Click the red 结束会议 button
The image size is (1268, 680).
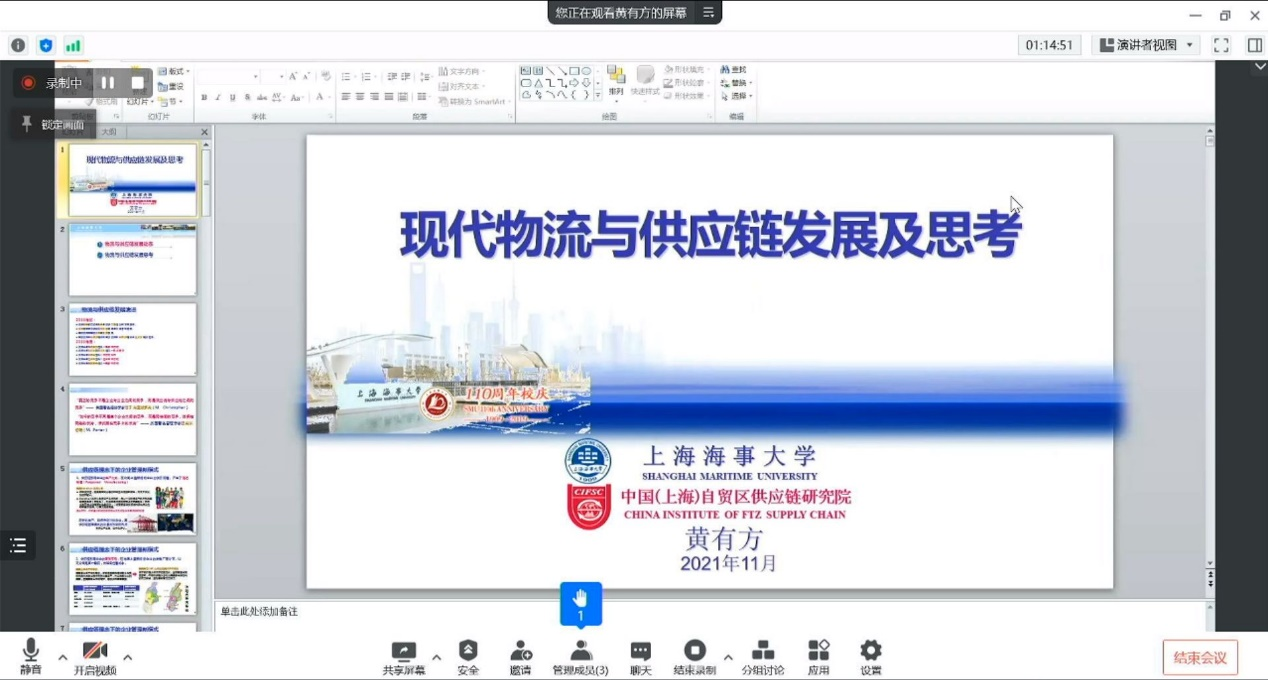coord(1200,657)
